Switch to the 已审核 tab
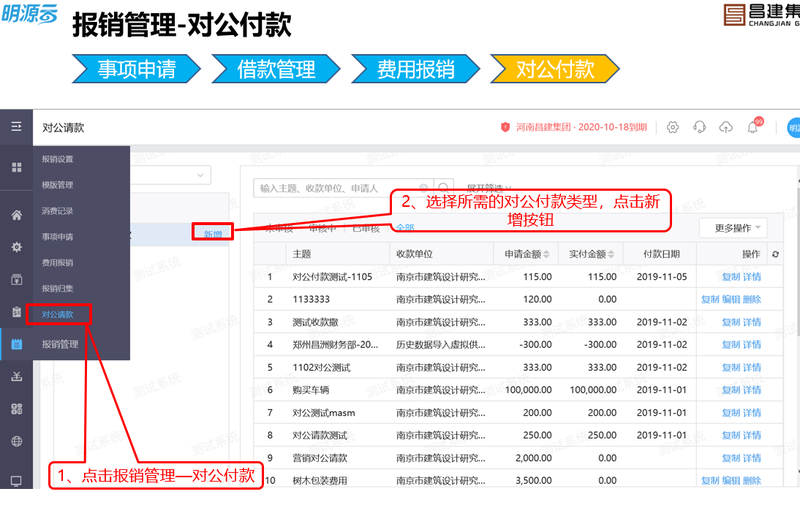This screenshot has height=516, width=800. [x=366, y=228]
